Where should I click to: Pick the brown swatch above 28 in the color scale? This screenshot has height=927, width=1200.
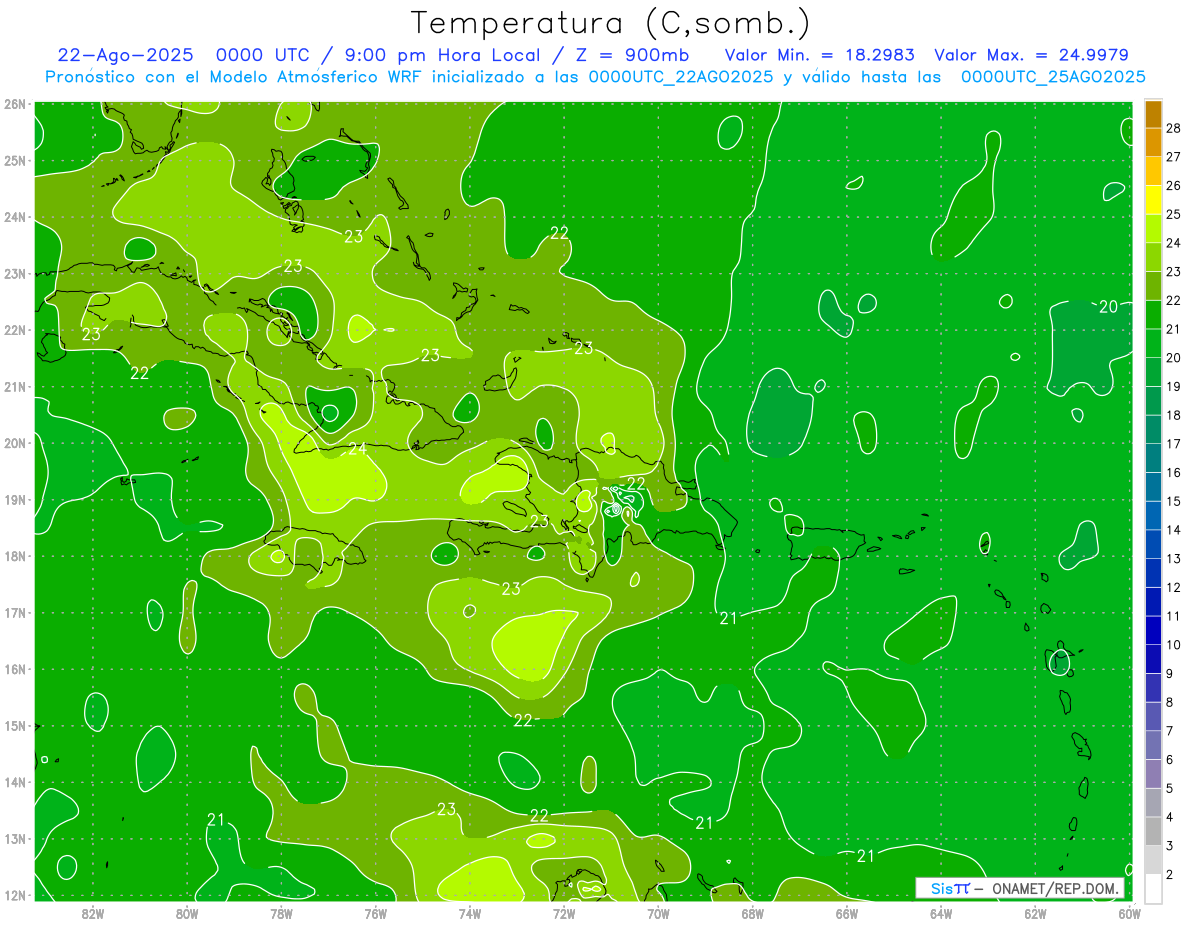click(x=1153, y=113)
